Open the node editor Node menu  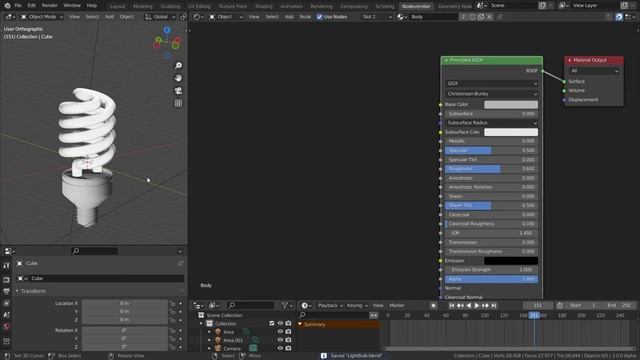305,17
